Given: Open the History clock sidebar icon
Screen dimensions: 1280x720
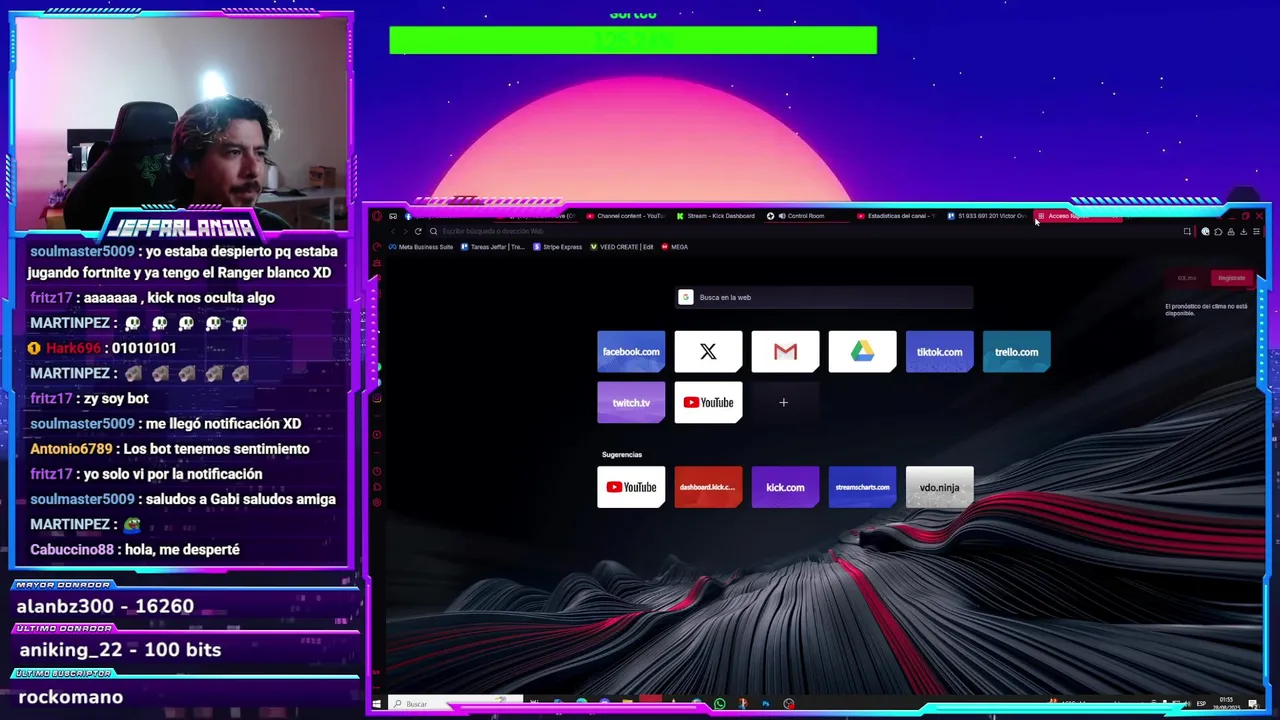Looking at the screenshot, I should 377,470.
